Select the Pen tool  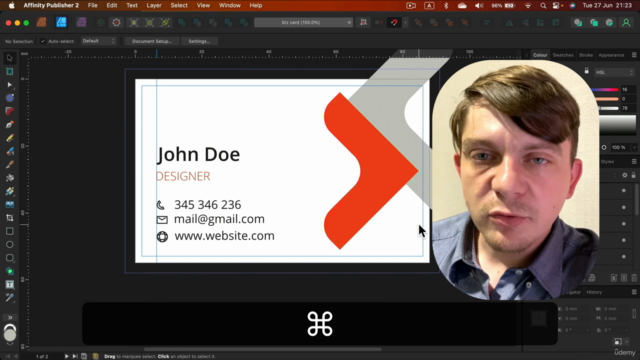(10, 124)
